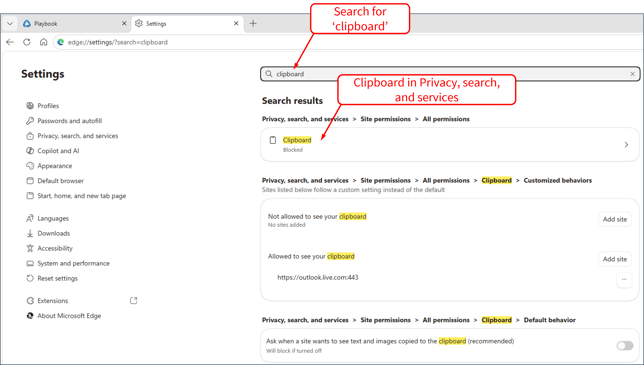Select the Settings browser tab
This screenshot has width=644, height=365.
point(187,24)
